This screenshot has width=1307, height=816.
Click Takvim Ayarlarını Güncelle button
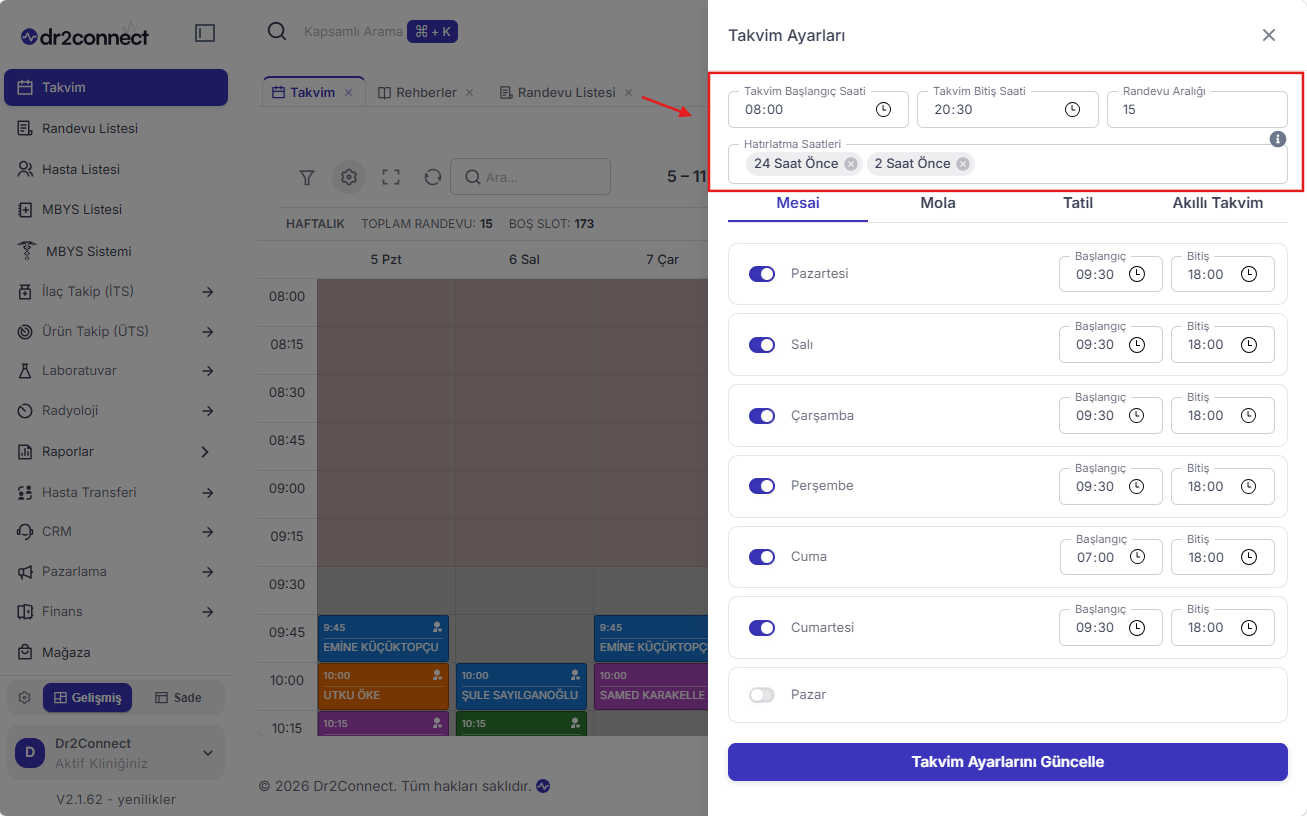click(1008, 762)
